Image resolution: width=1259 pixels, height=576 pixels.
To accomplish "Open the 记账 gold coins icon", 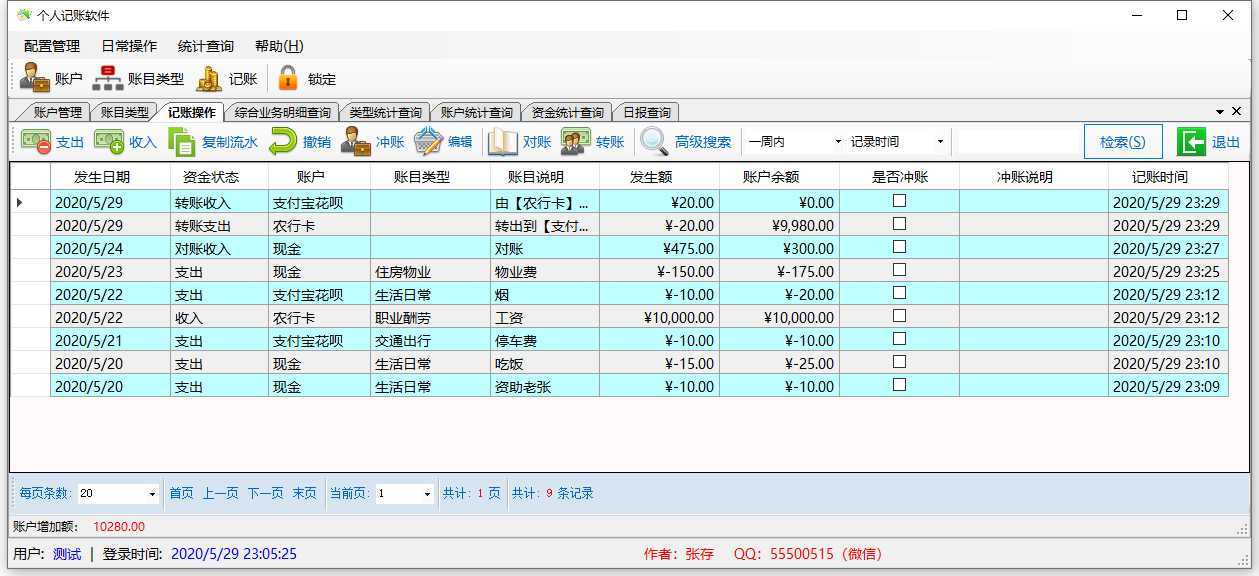I will pos(210,78).
